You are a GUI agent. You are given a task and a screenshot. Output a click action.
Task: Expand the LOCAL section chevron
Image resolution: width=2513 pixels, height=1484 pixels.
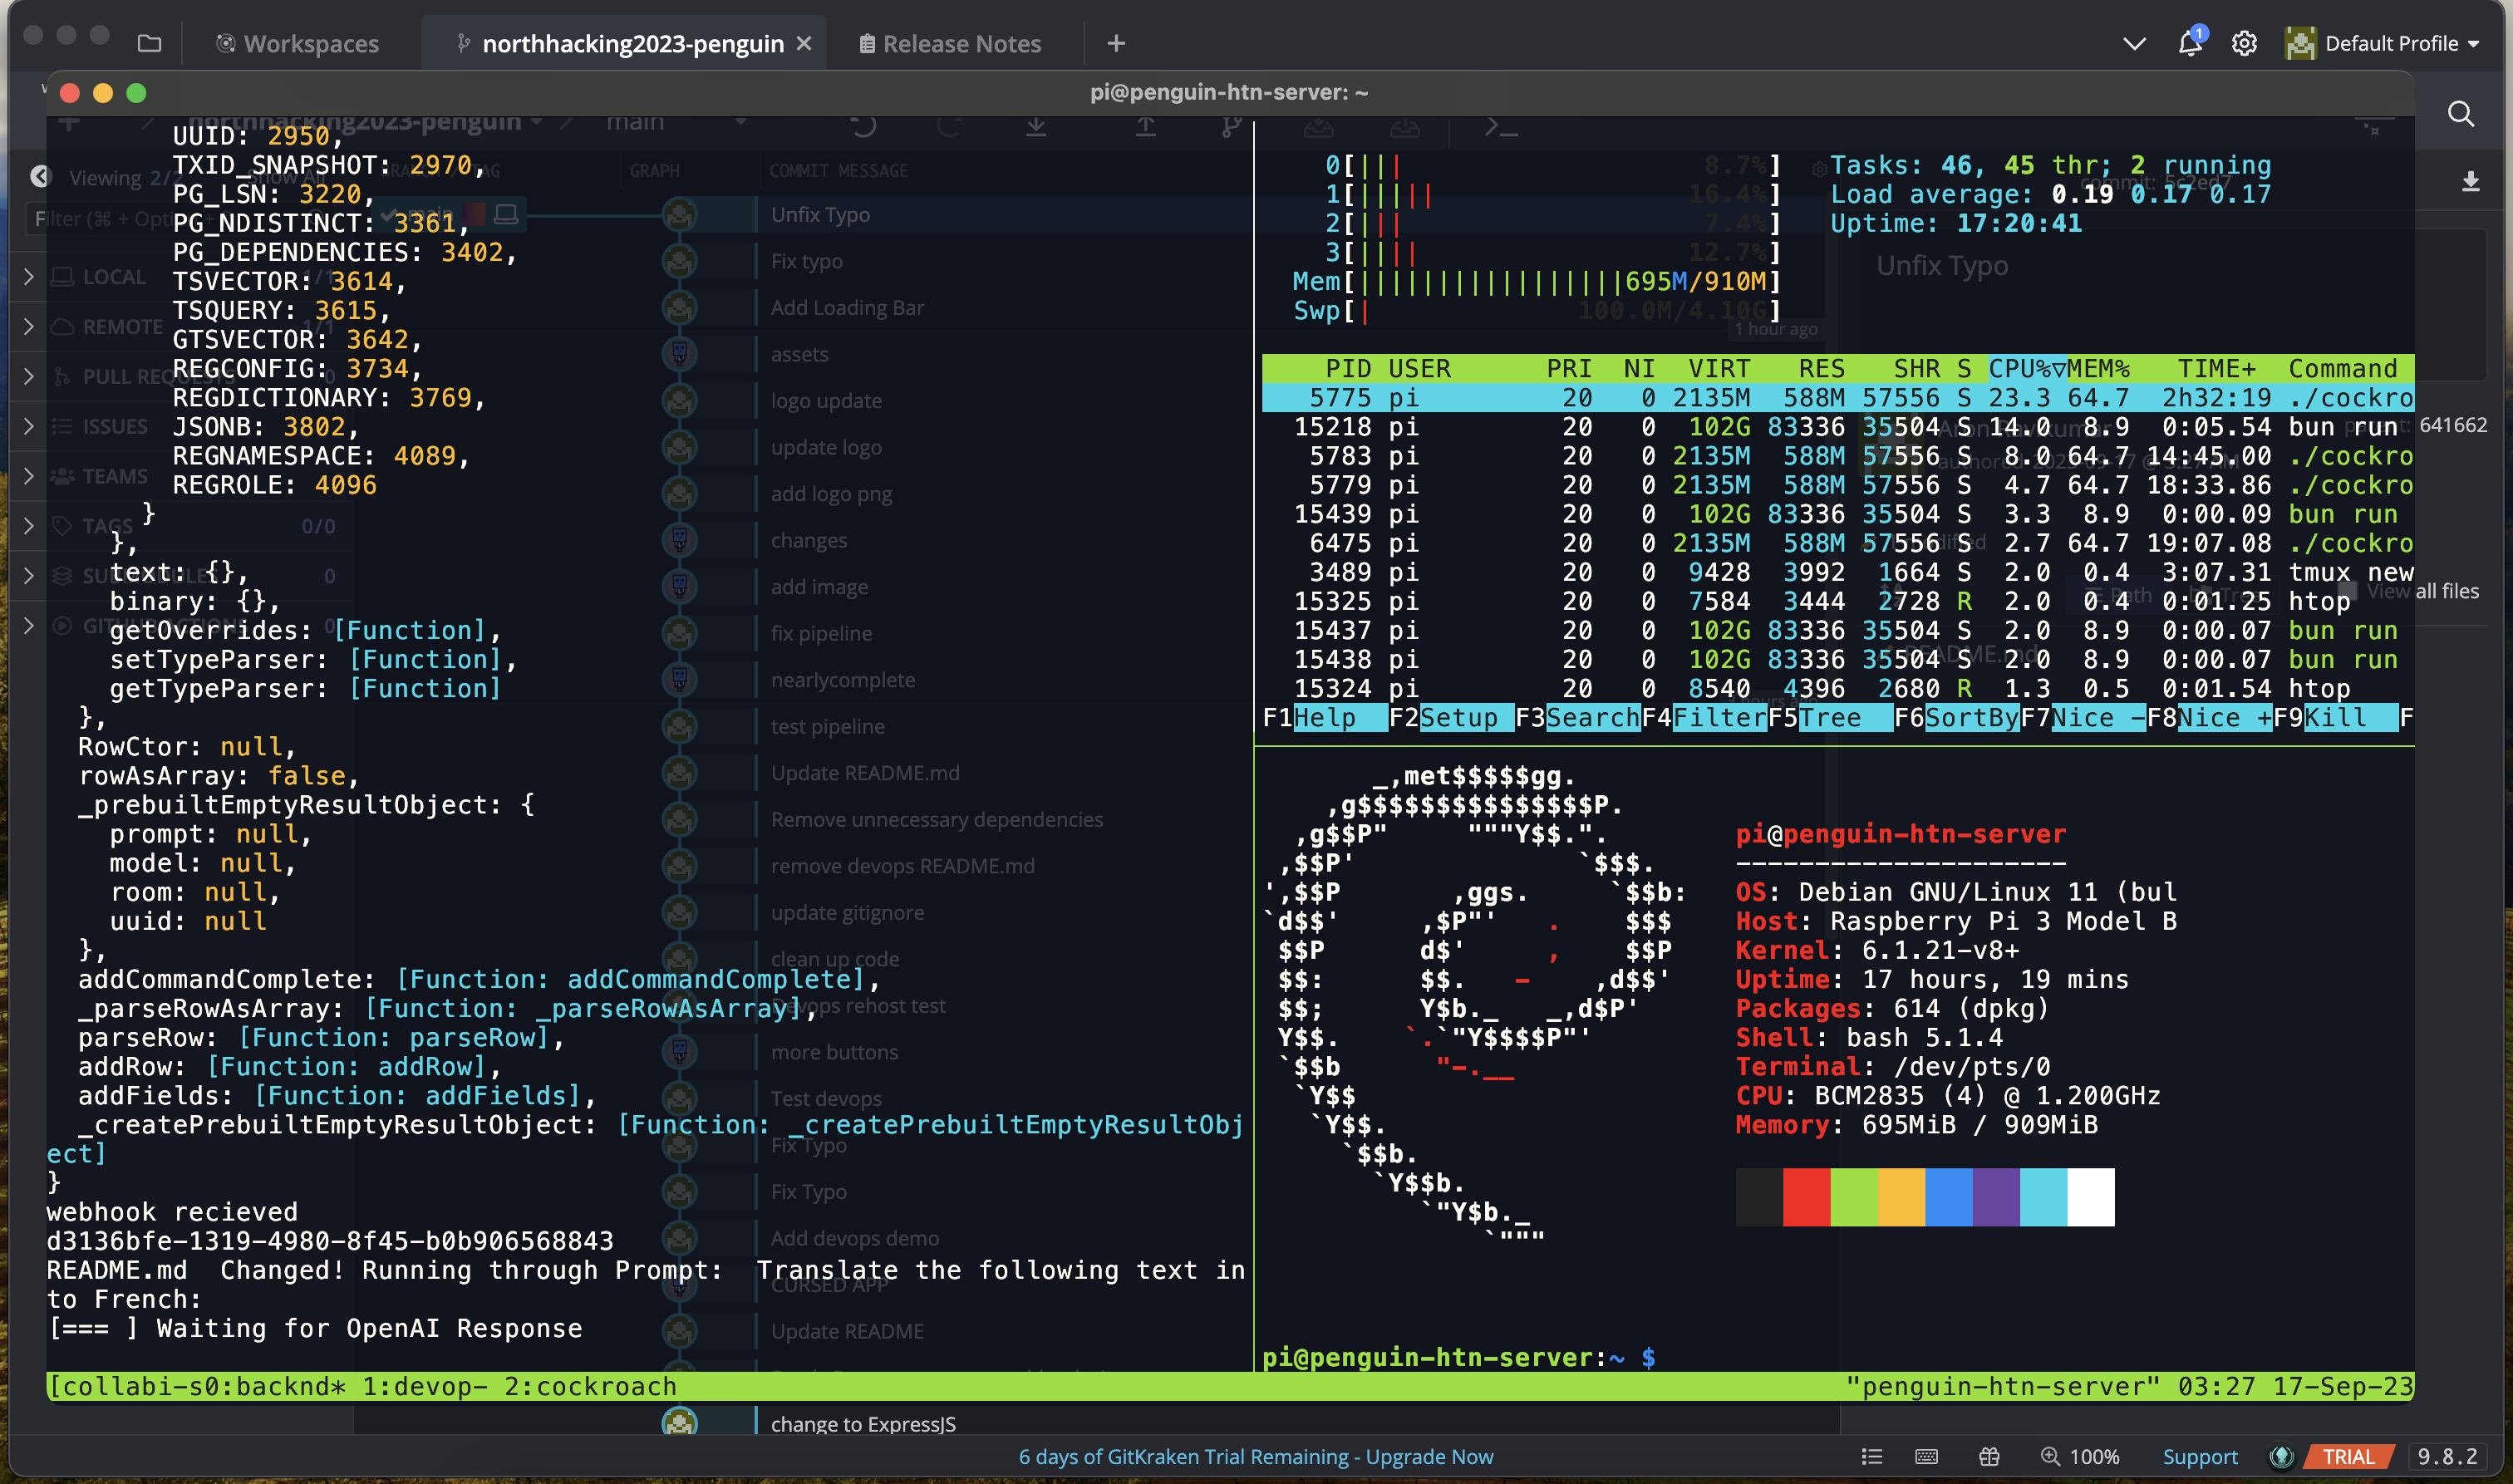tap(28, 277)
